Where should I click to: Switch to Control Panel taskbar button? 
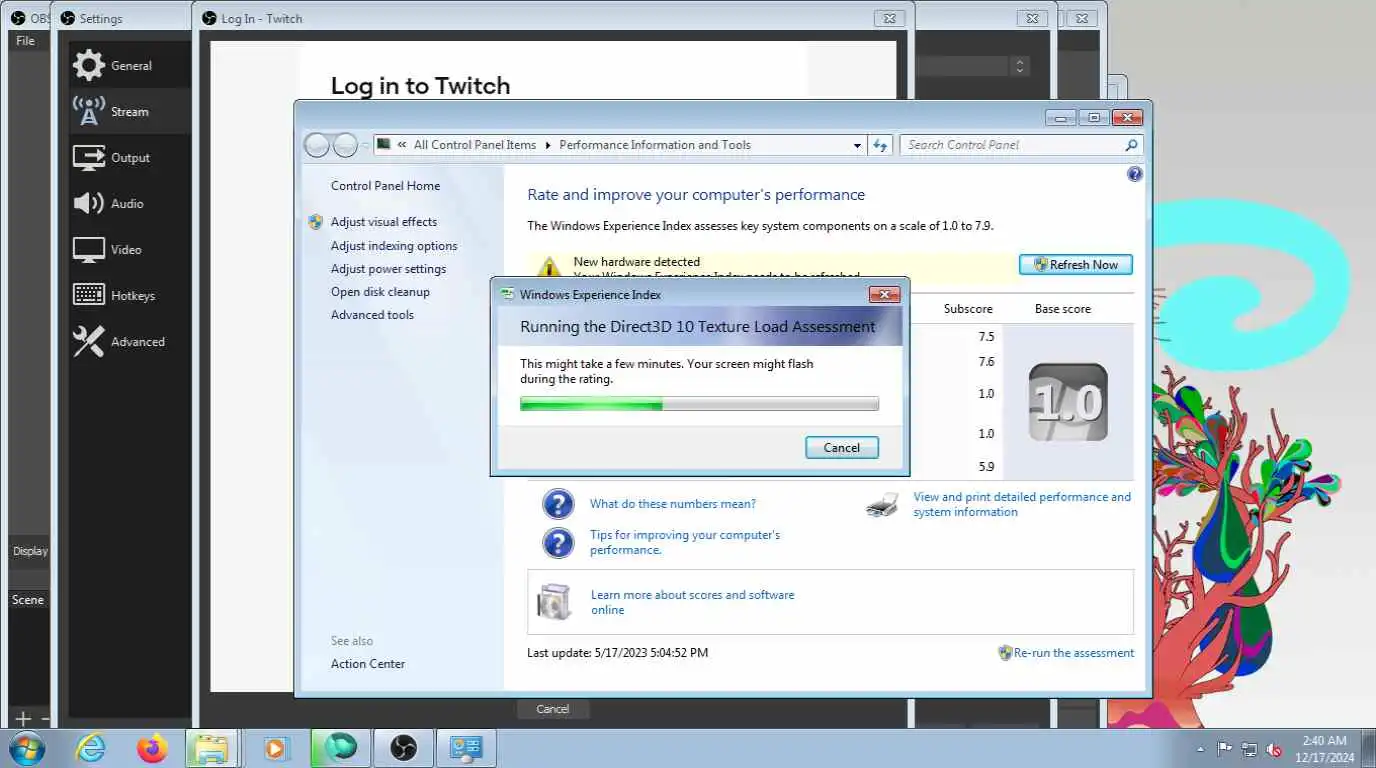(466, 748)
